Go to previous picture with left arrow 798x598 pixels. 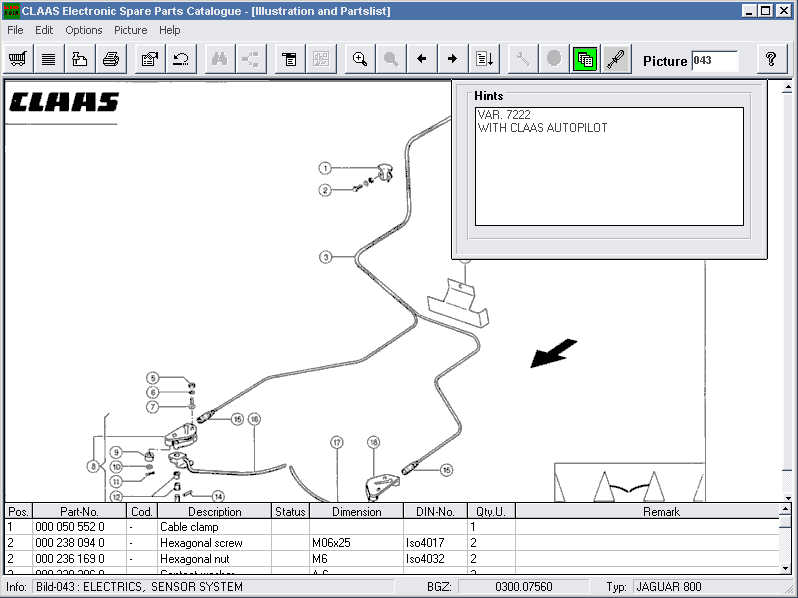click(x=421, y=59)
